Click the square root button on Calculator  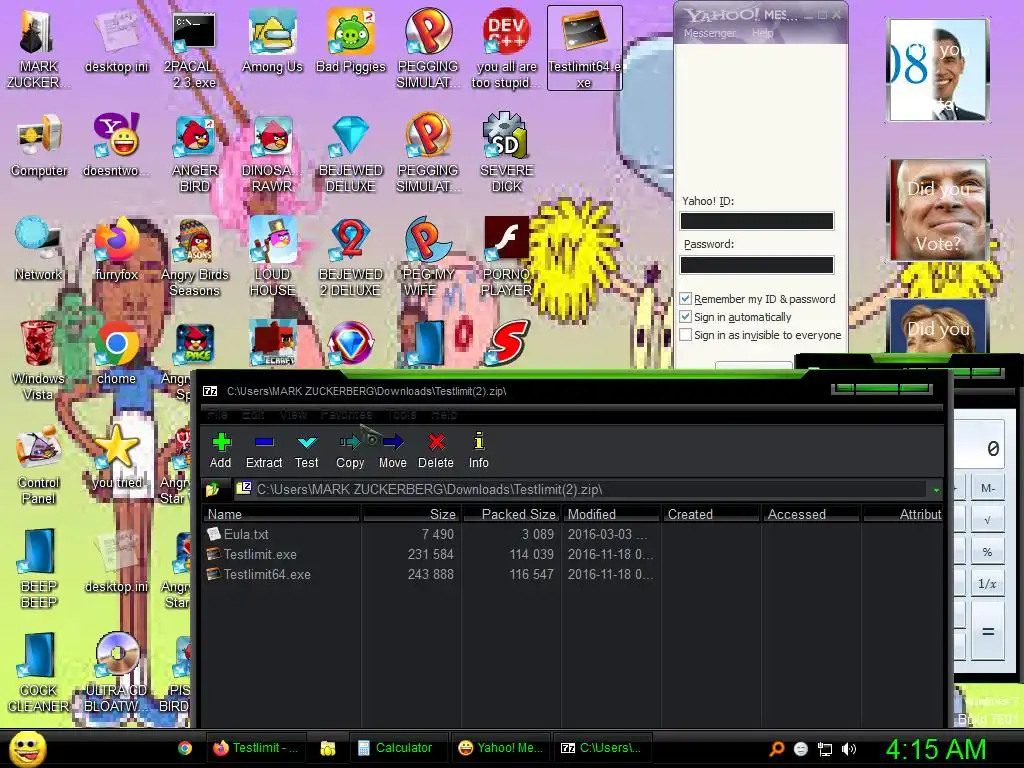987,520
